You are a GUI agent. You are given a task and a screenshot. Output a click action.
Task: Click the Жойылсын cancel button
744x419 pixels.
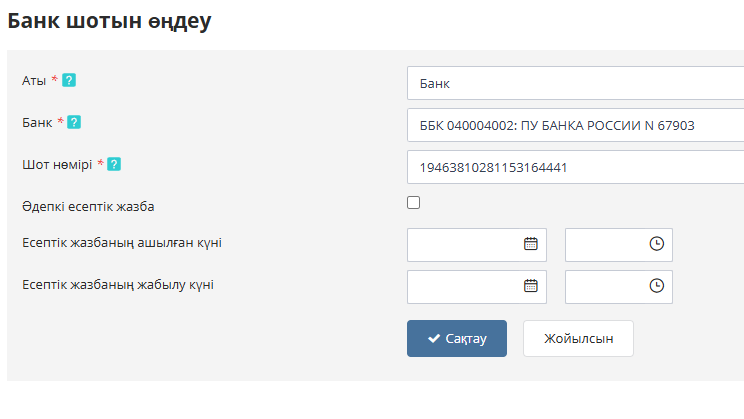pos(578,339)
